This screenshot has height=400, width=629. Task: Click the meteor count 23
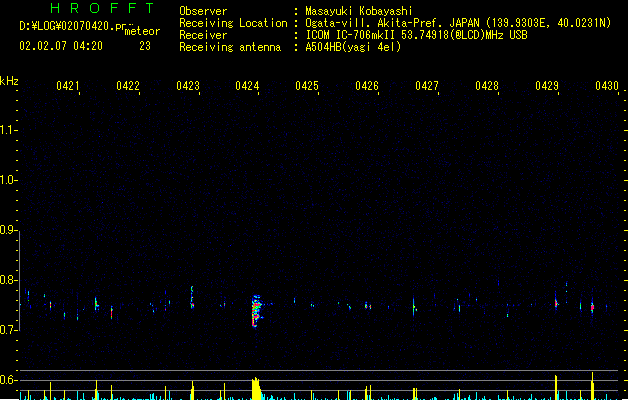[x=145, y=46]
